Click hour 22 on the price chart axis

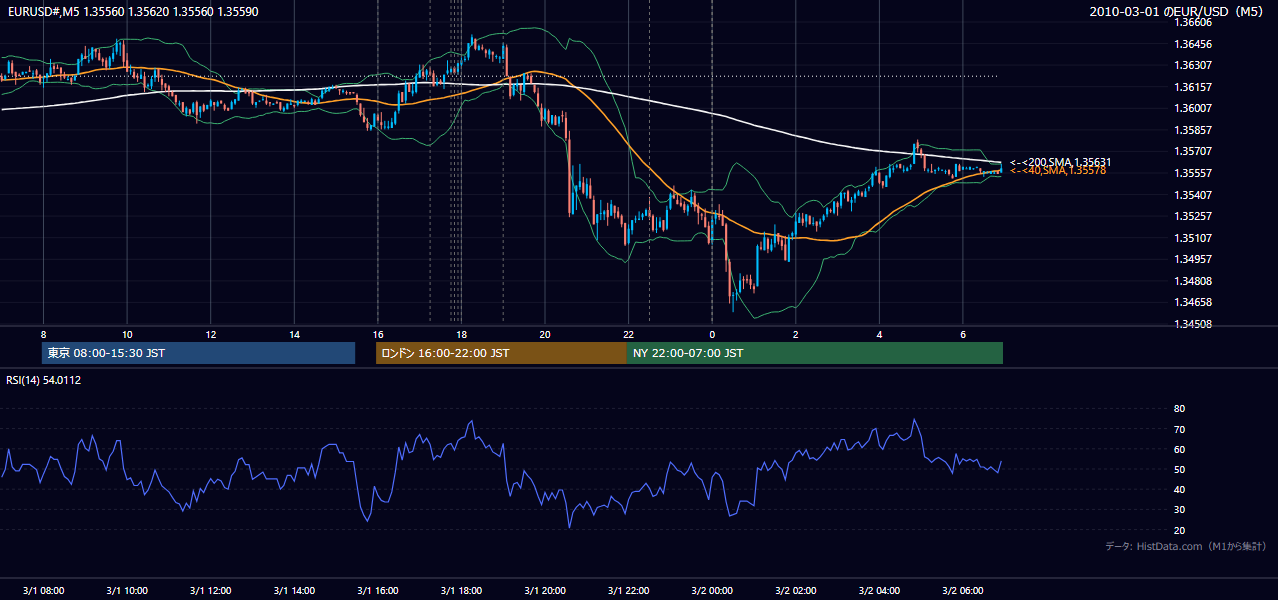click(628, 334)
